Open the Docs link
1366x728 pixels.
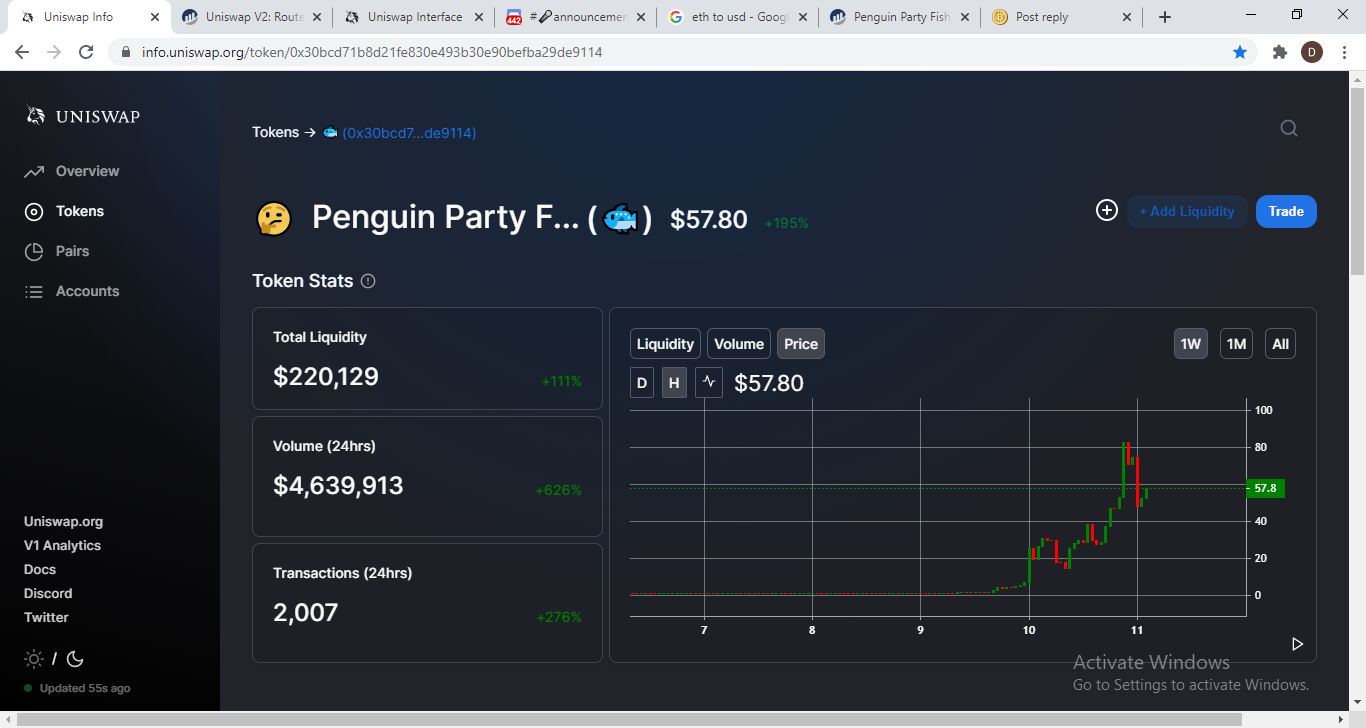coord(40,569)
